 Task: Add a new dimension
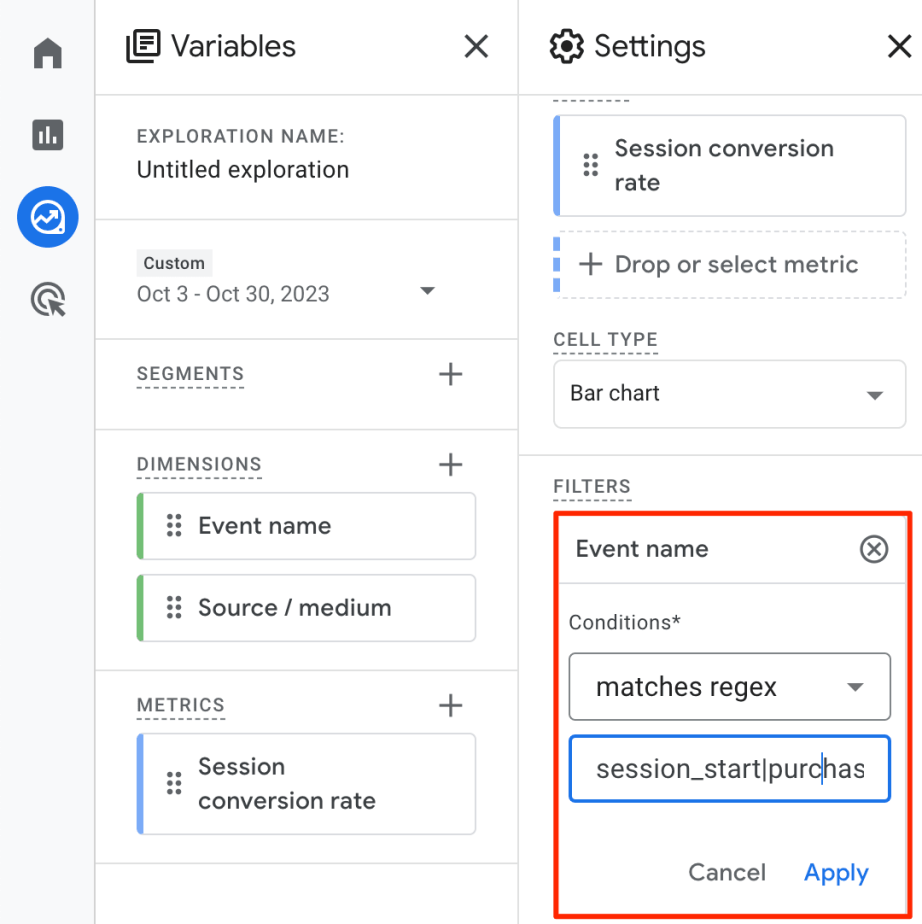tap(450, 464)
